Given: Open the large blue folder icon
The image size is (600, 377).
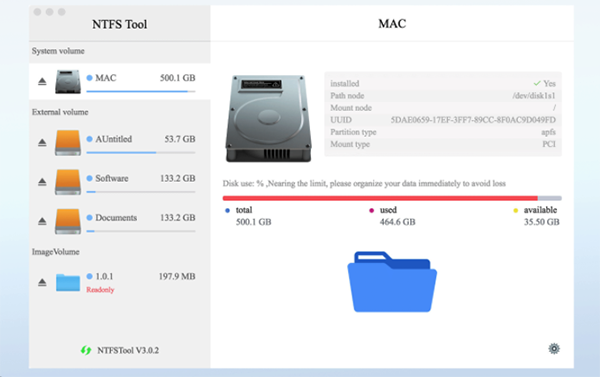Looking at the screenshot, I should [392, 282].
